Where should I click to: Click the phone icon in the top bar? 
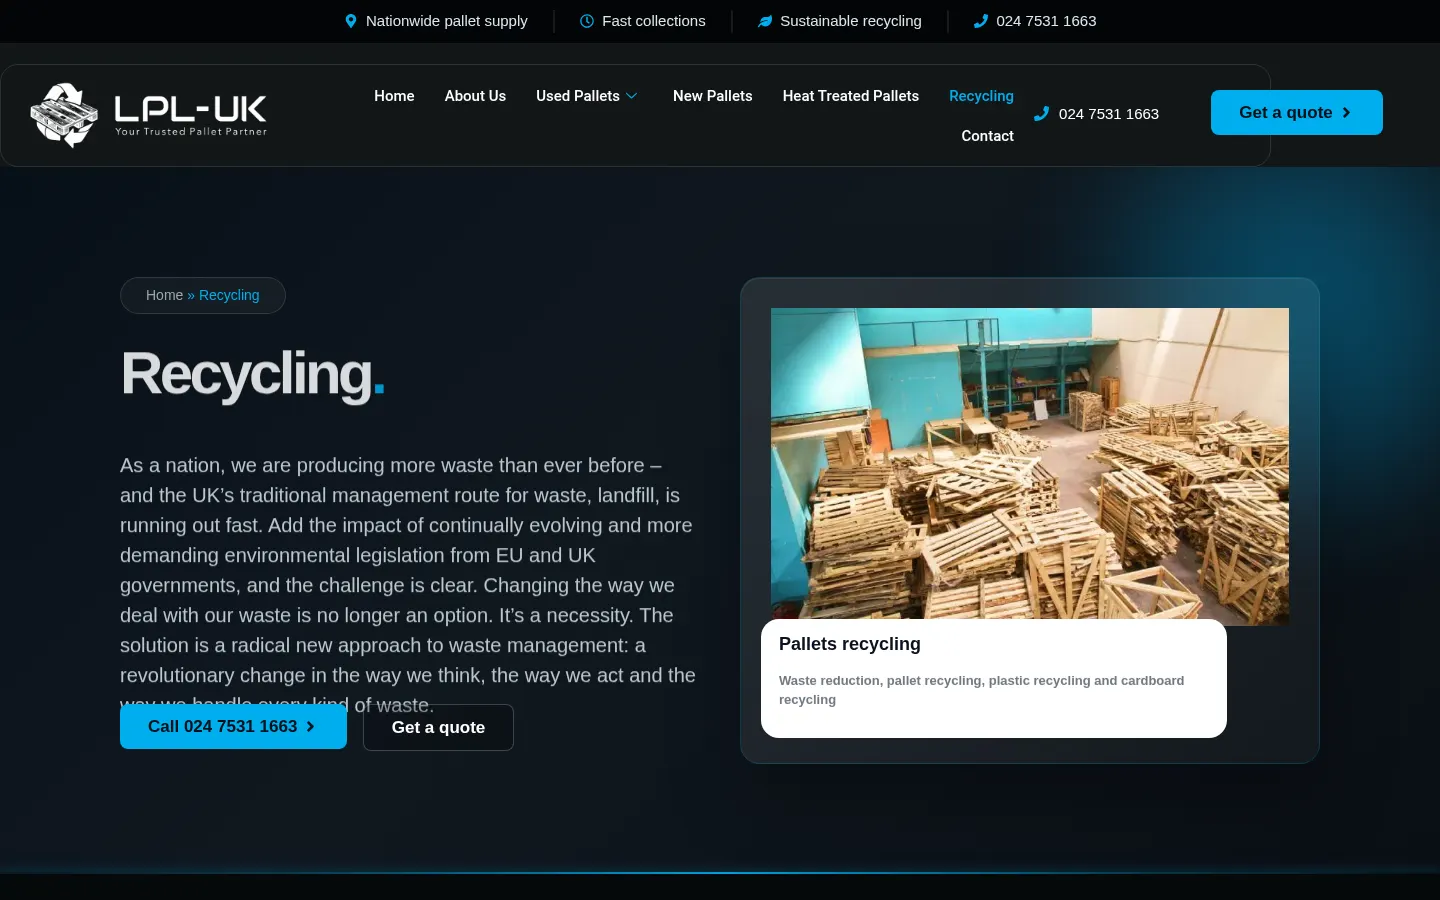(981, 21)
